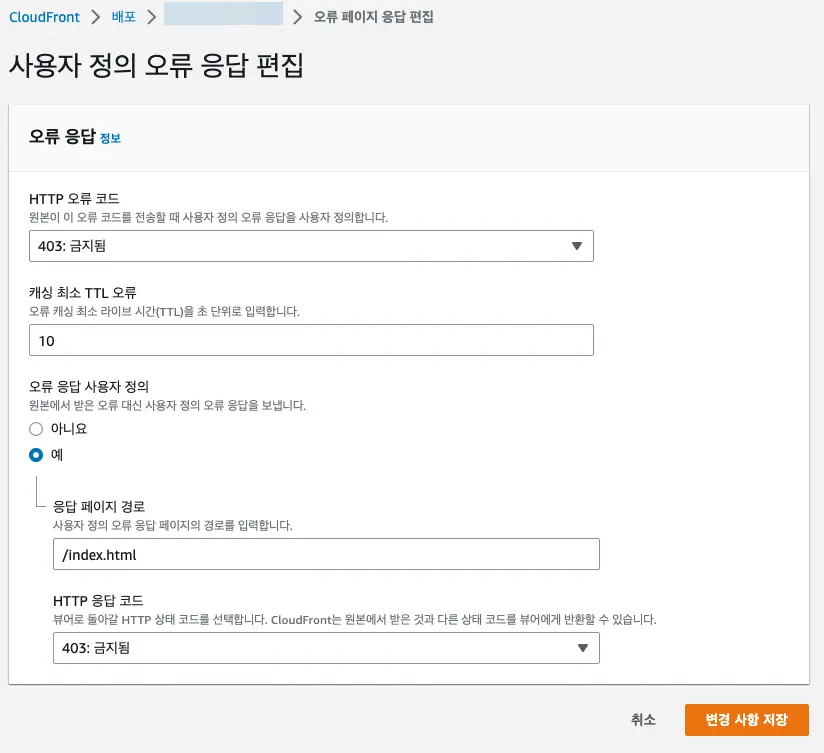Viewport: 824px width, 753px height.
Task: Open the blurred distribution ID breadcrumb
Action: click(x=223, y=17)
